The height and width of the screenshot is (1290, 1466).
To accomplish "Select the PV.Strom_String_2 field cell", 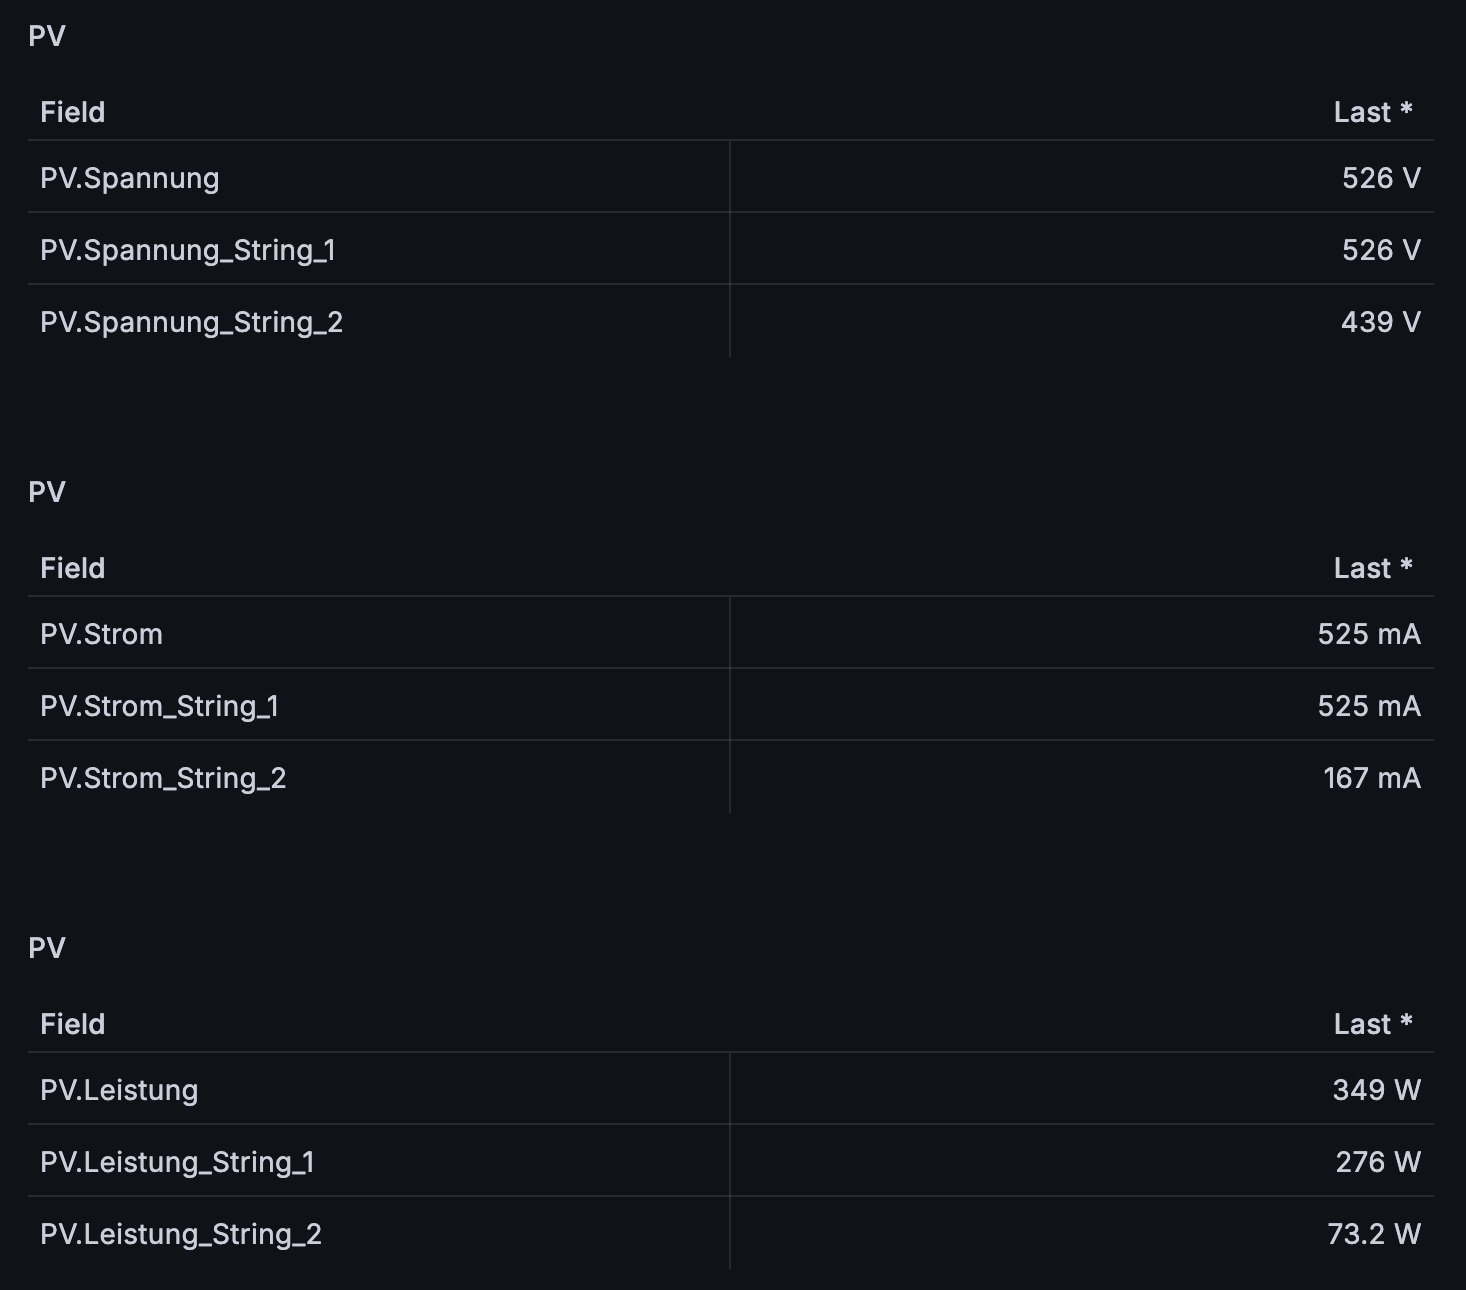I will [164, 779].
